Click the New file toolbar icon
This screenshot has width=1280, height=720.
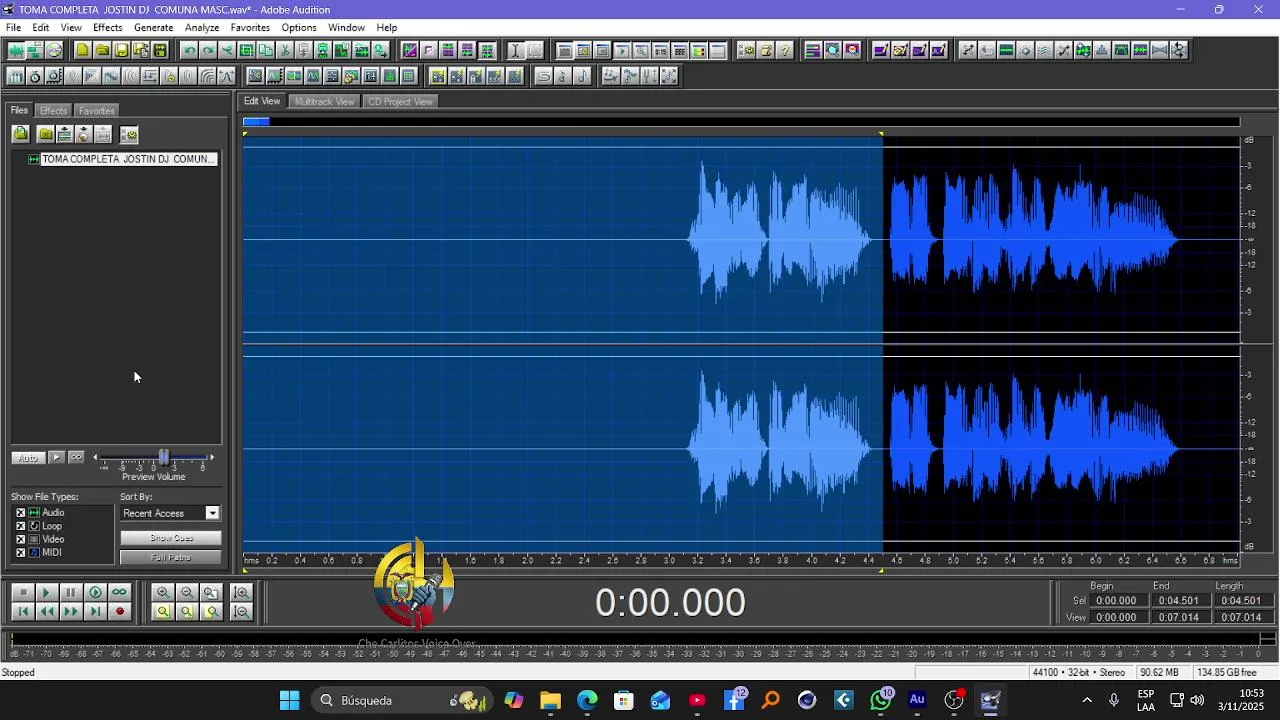tap(83, 50)
